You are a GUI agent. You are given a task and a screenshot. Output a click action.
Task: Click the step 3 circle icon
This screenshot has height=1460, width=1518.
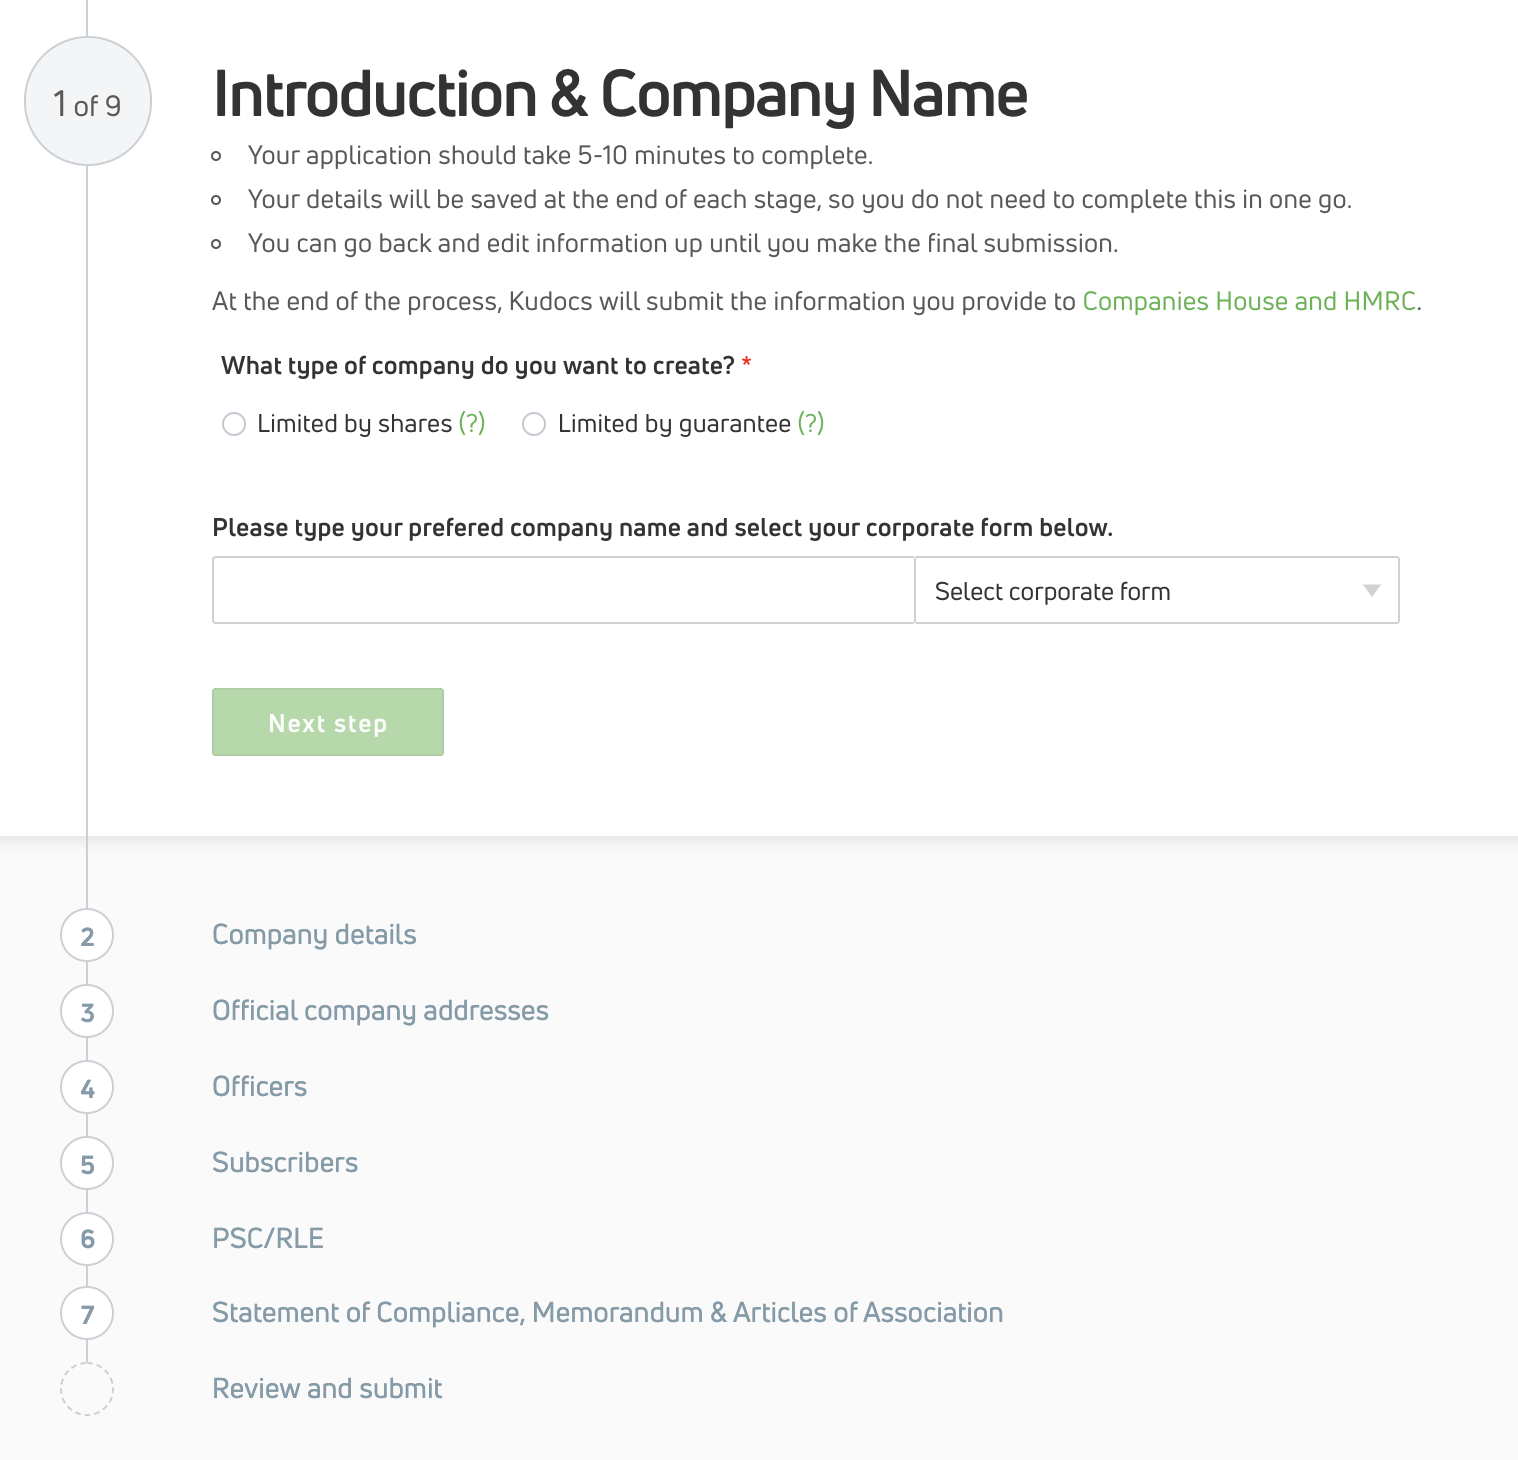[87, 1012]
